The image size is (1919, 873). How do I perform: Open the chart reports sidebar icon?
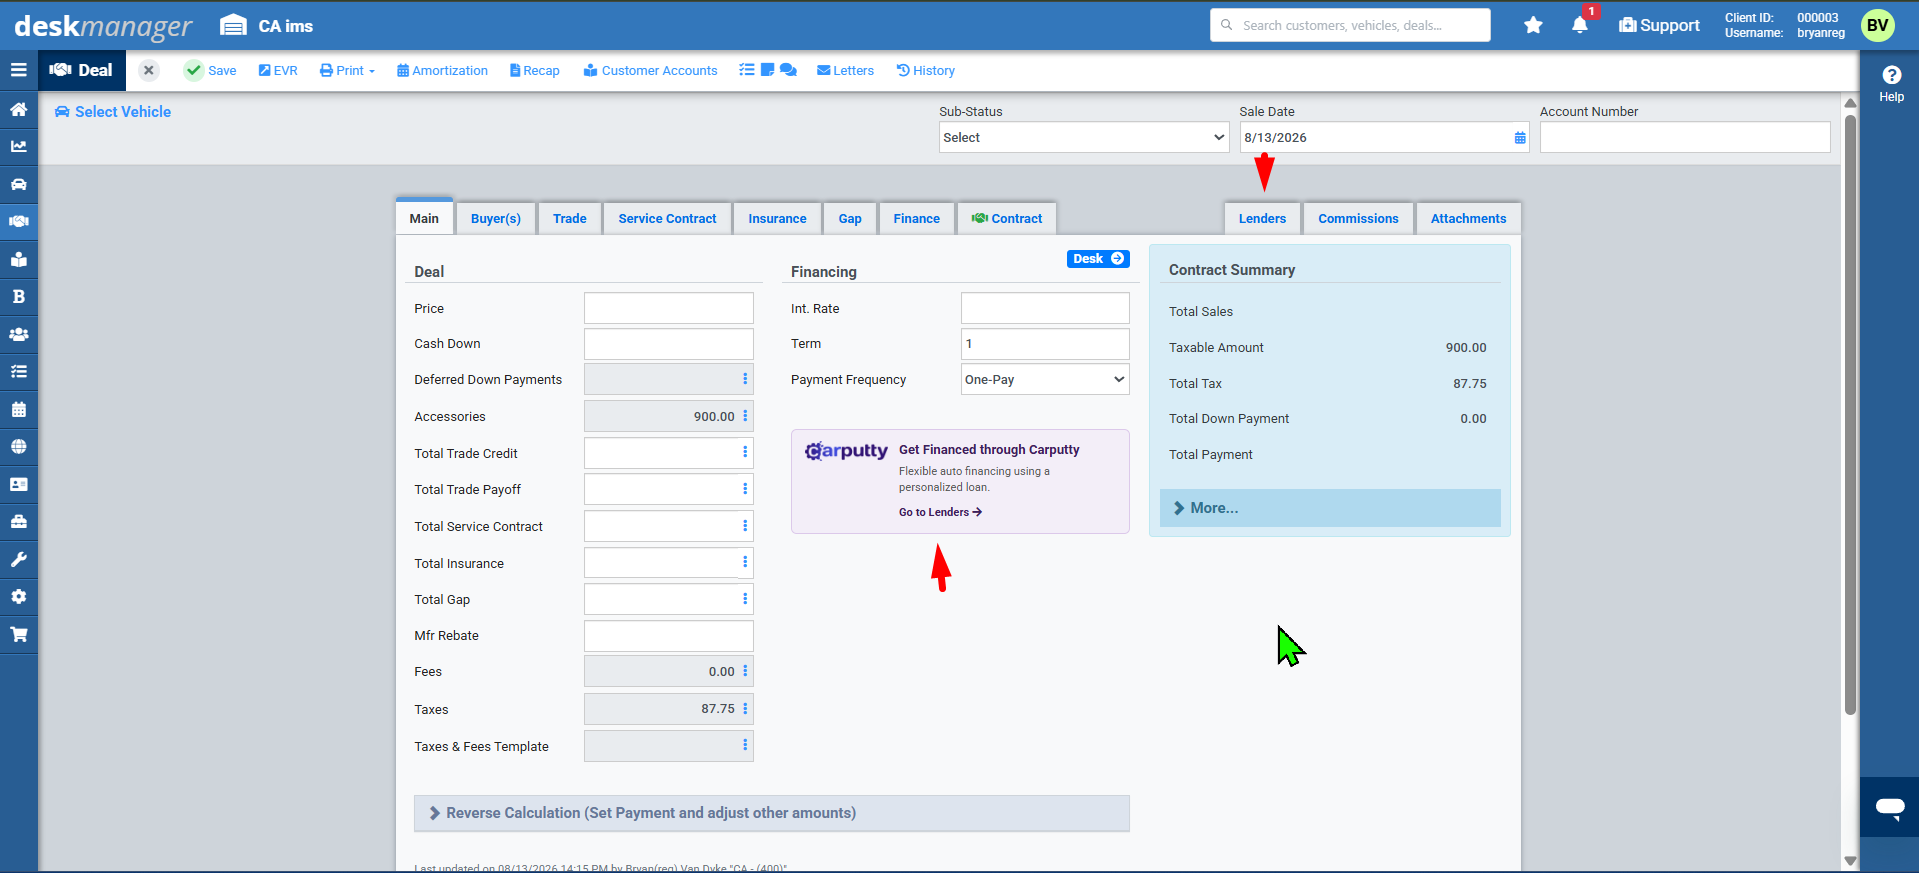click(x=18, y=146)
